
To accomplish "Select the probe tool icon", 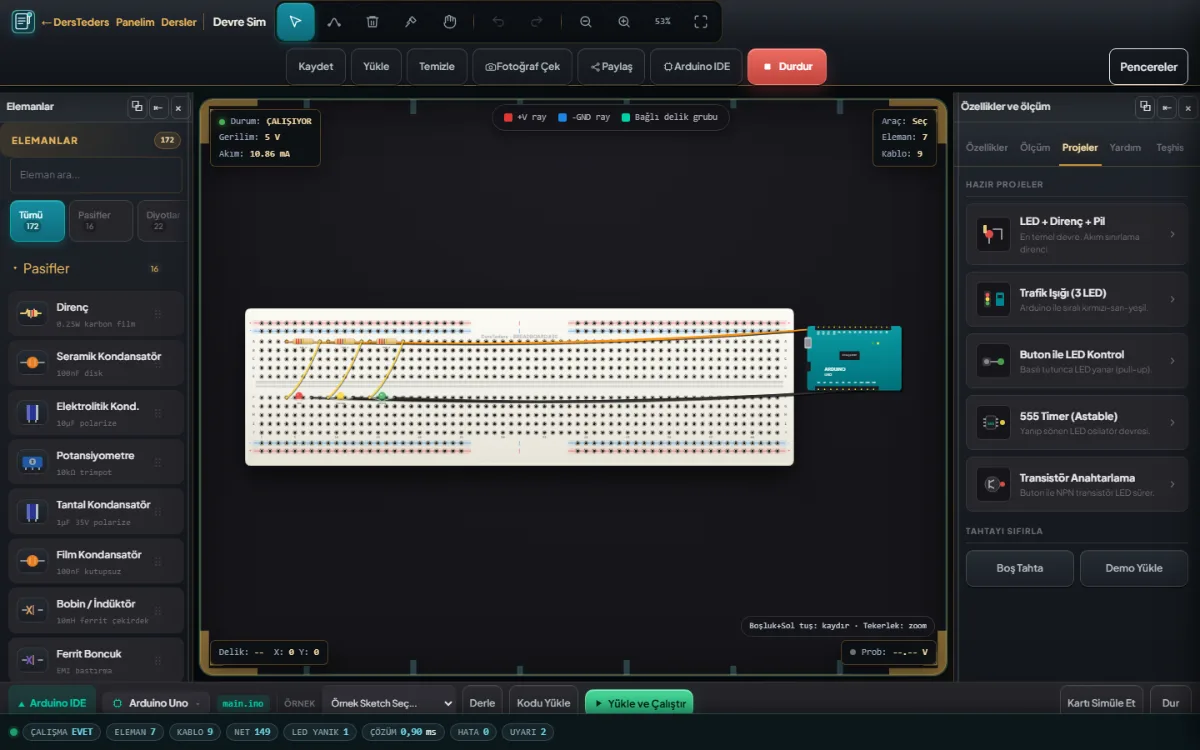I will click(411, 21).
